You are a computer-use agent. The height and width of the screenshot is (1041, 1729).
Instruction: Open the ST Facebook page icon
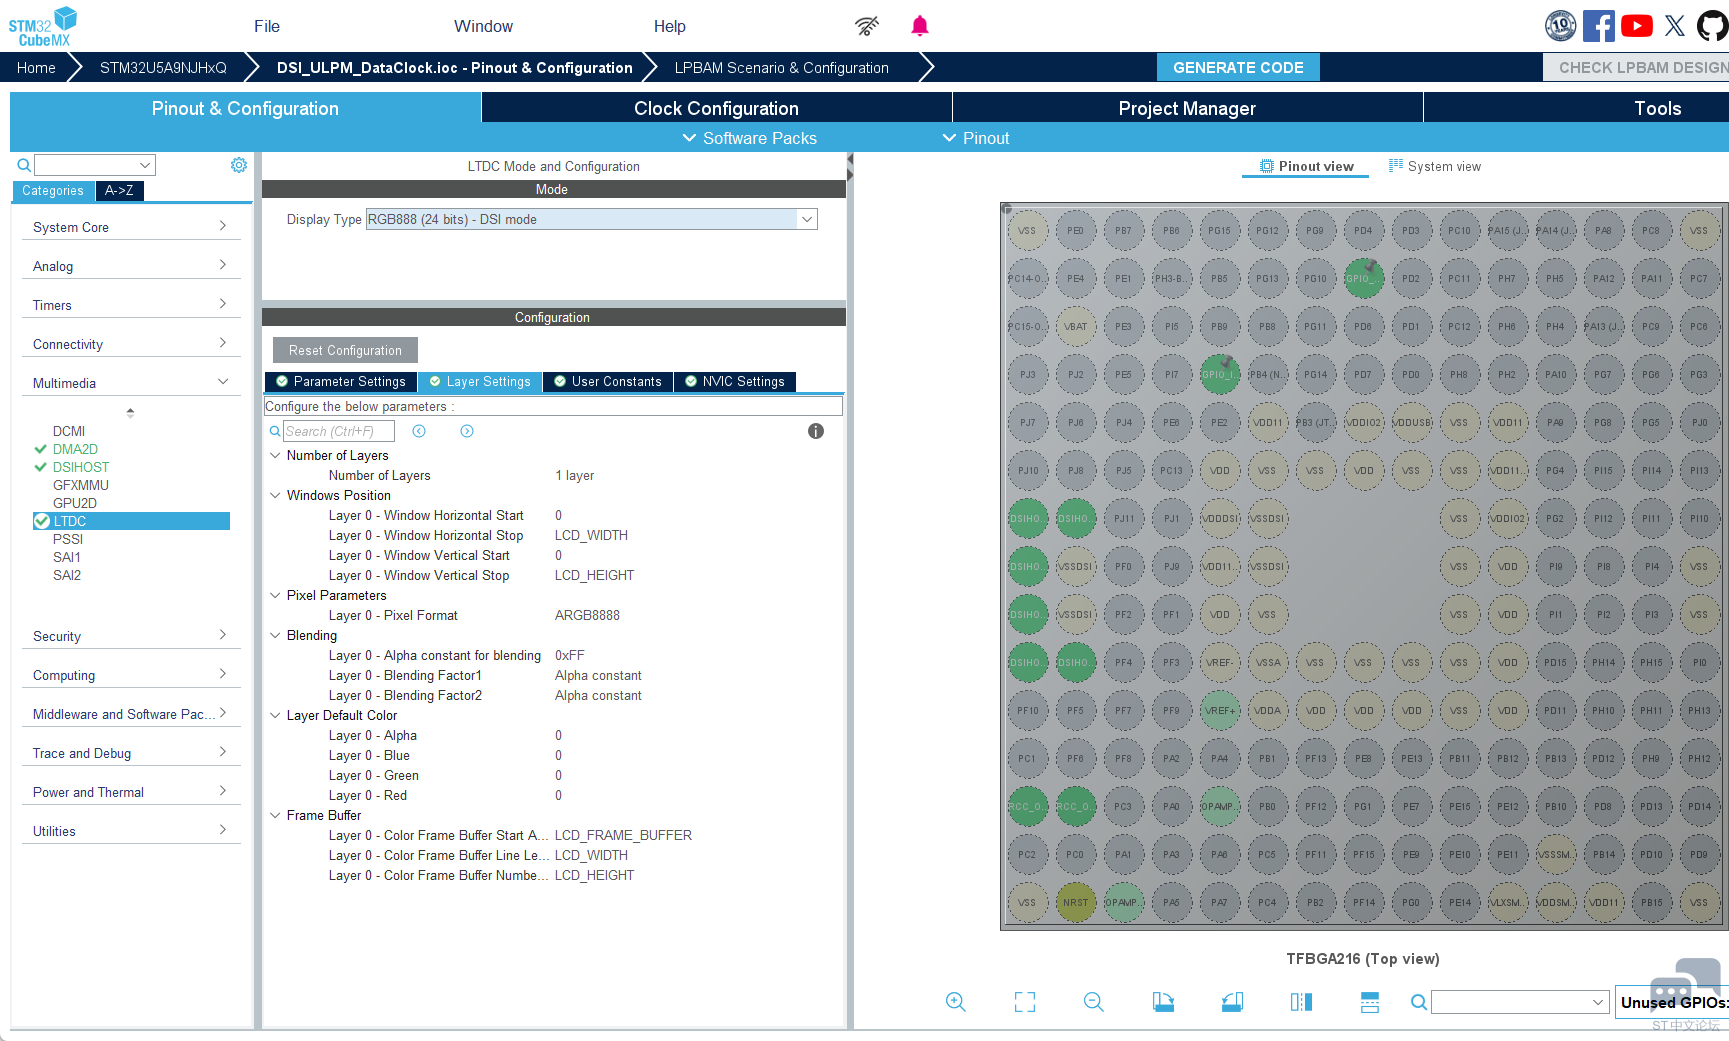pos(1599,26)
